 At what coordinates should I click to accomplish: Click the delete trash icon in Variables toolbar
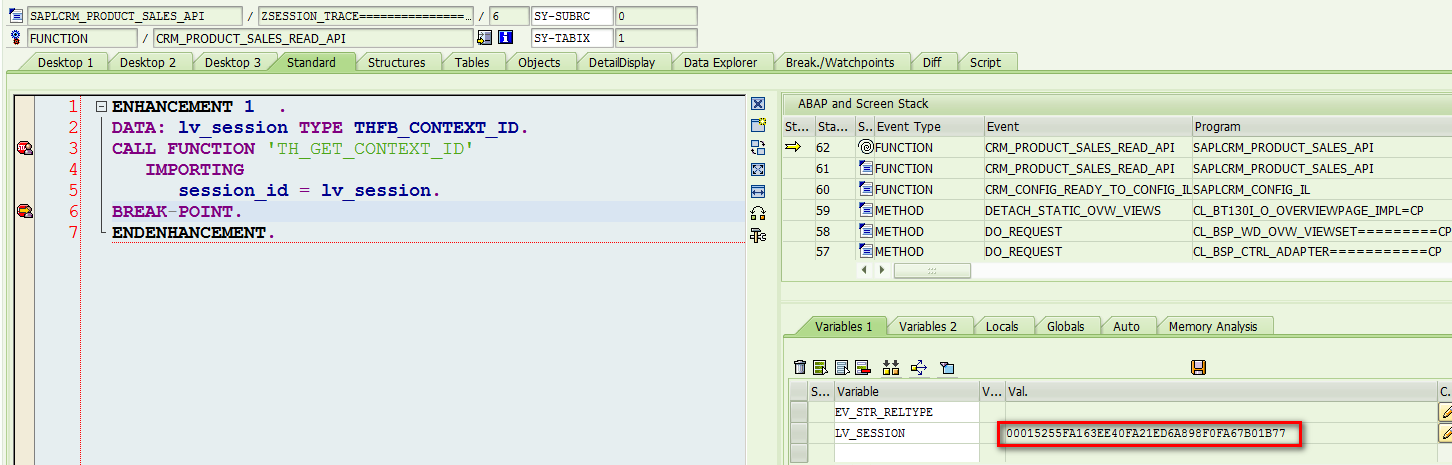pos(799,367)
